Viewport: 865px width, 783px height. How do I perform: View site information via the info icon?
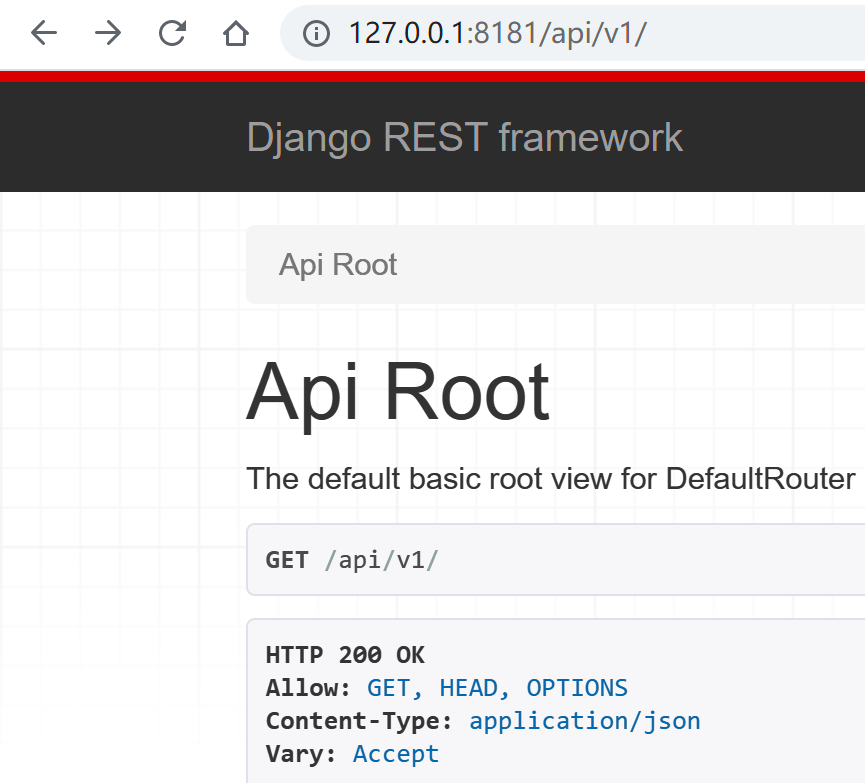[x=316, y=33]
